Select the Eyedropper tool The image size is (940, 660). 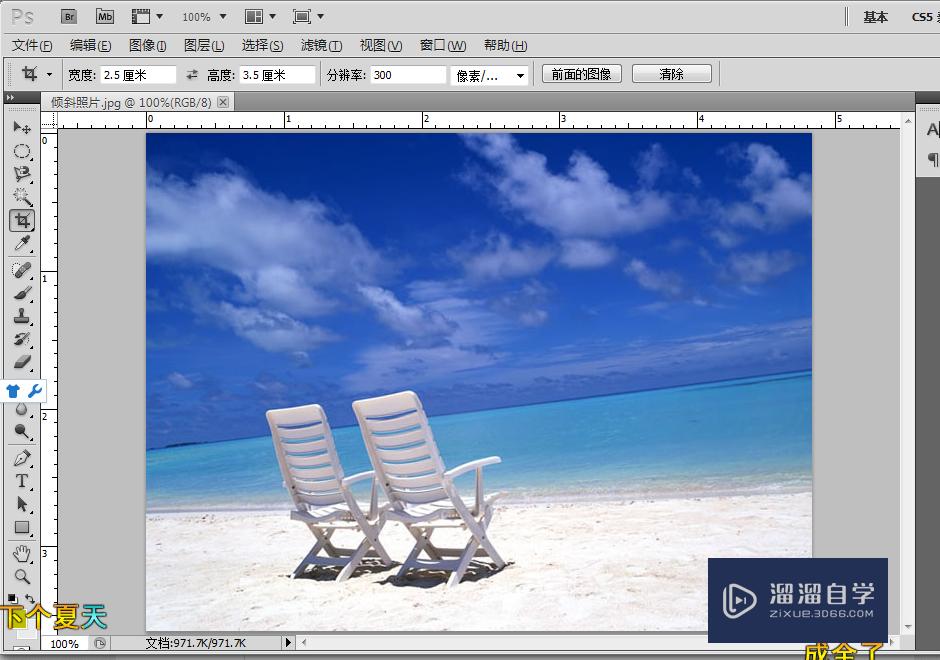22,245
